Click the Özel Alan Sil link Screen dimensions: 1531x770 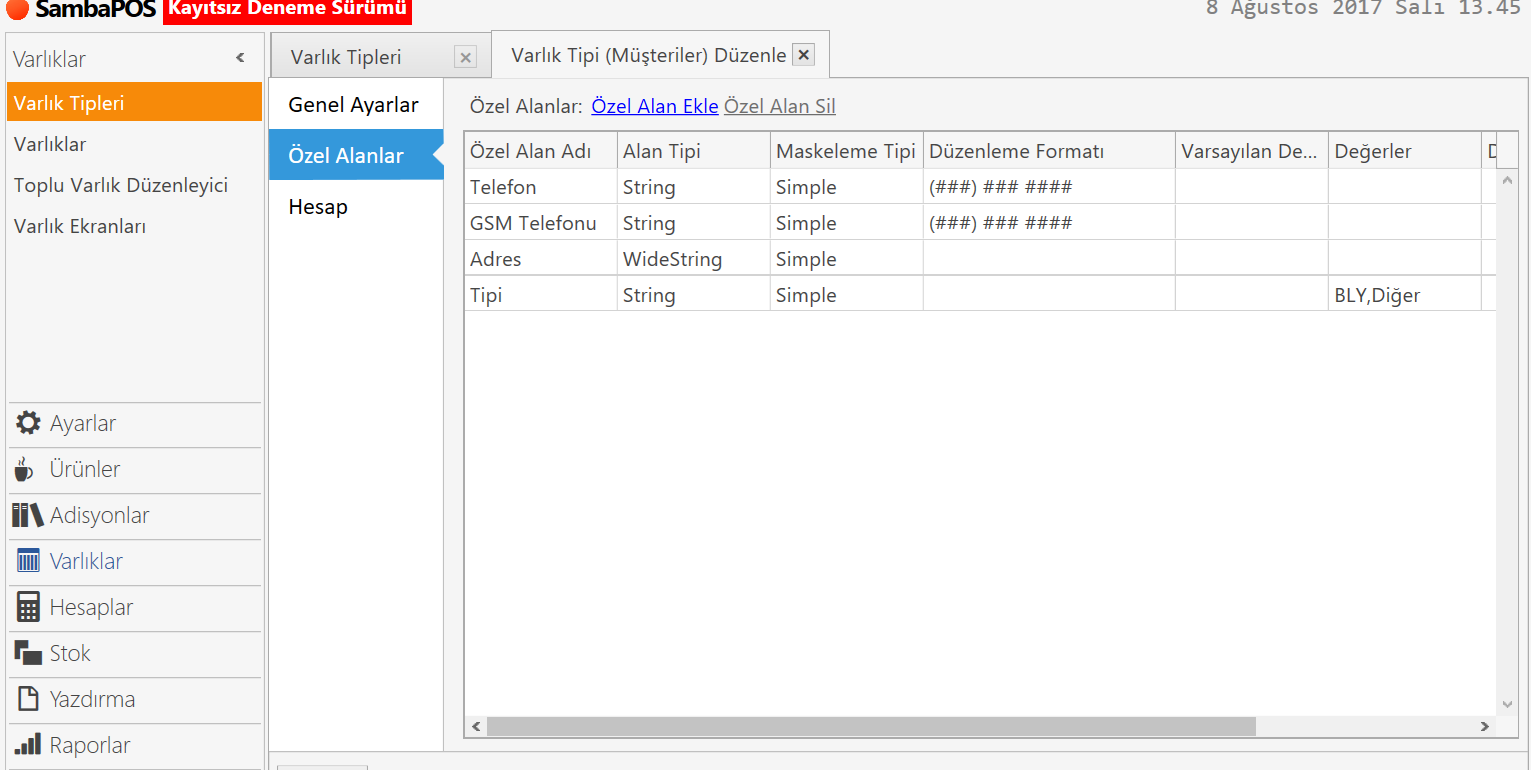(779, 106)
